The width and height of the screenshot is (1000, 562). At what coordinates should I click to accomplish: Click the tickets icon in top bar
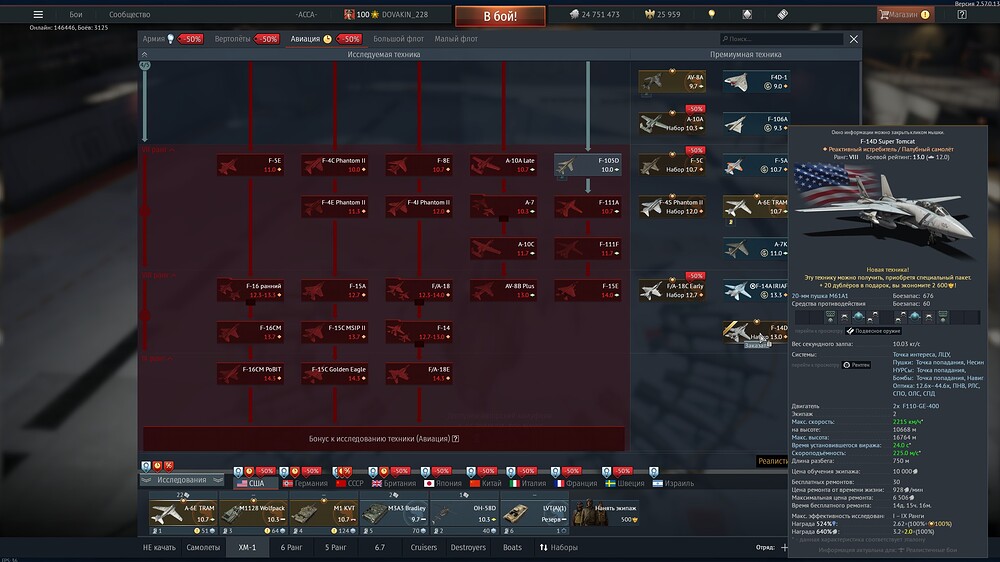[783, 14]
